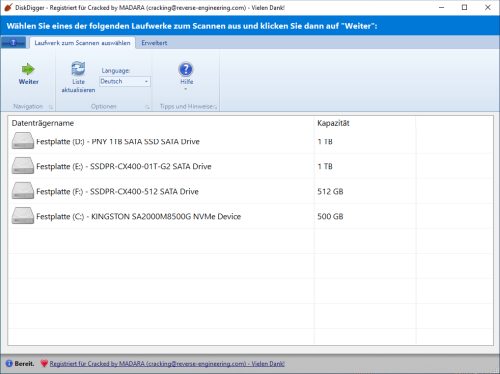
Task: Click drive icon for Festplatte (D:)
Action: click(23, 141)
